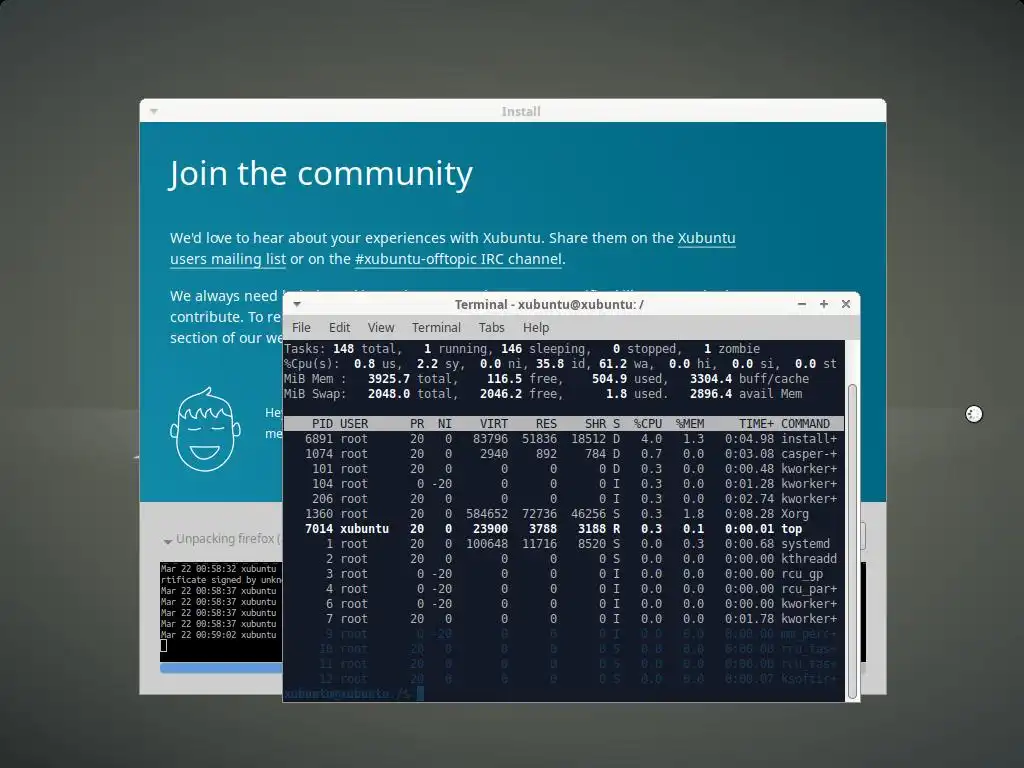
Task: Open the File menu in Terminal
Action: click(301, 327)
